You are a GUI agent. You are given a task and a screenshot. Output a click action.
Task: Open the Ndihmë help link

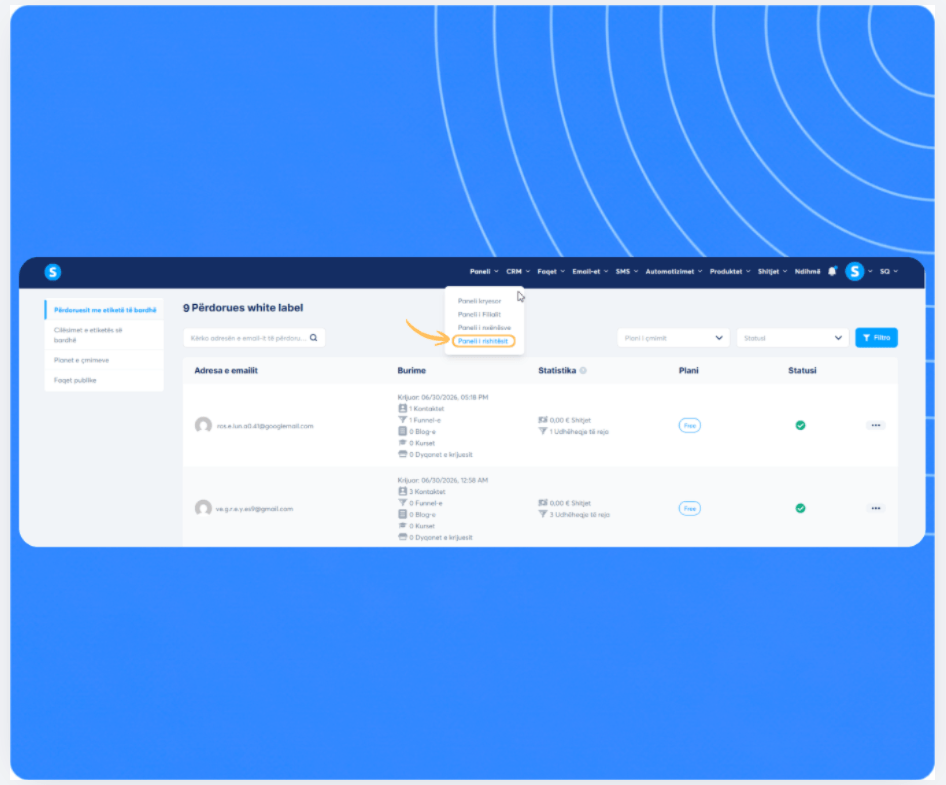click(x=807, y=272)
